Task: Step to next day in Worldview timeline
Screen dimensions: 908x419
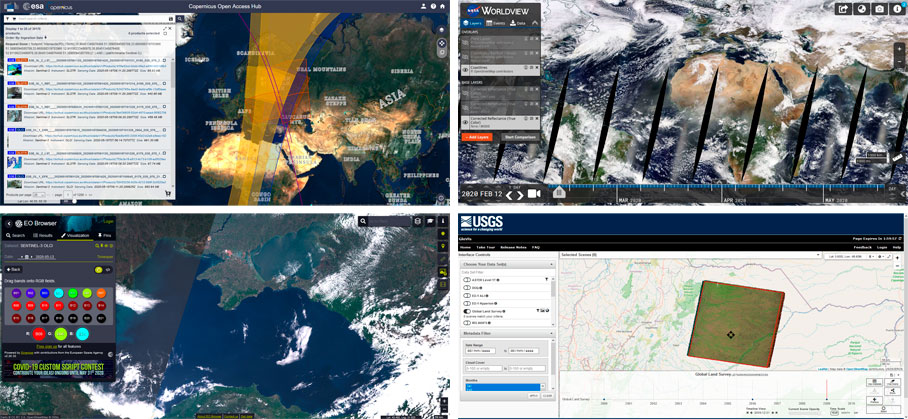Action: [x=520, y=195]
